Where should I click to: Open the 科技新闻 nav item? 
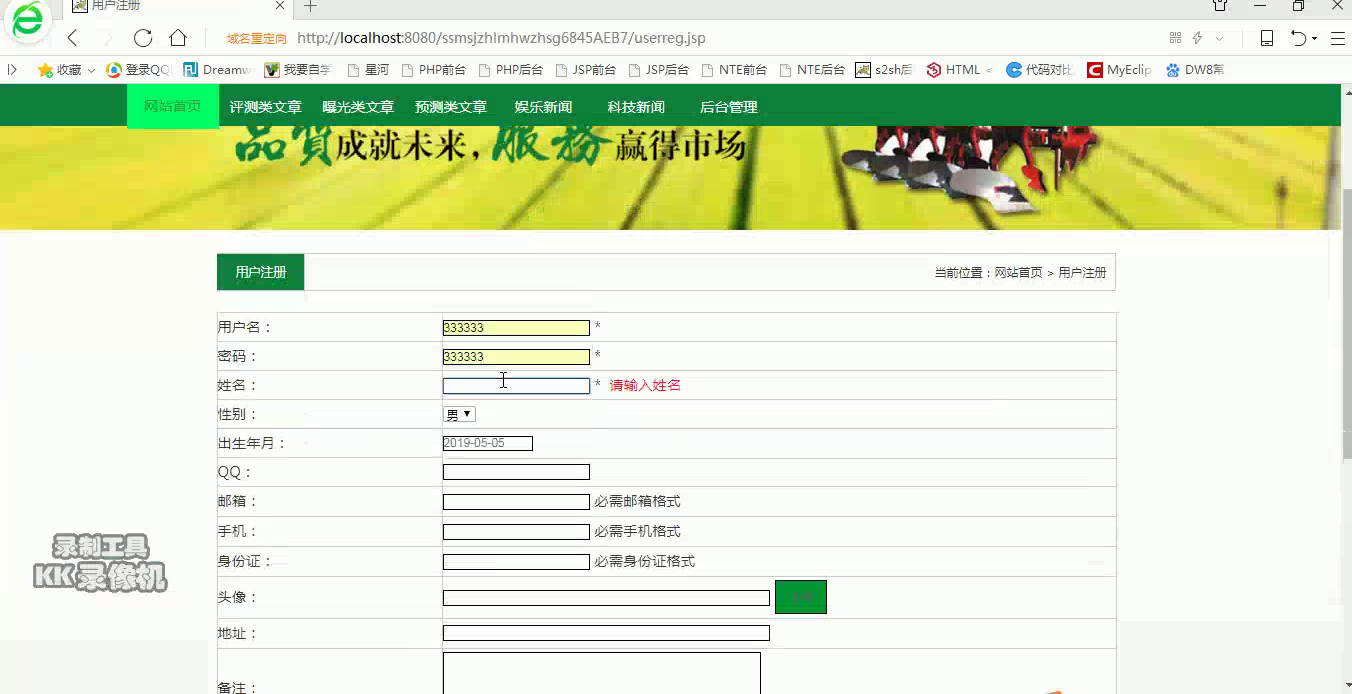point(636,107)
